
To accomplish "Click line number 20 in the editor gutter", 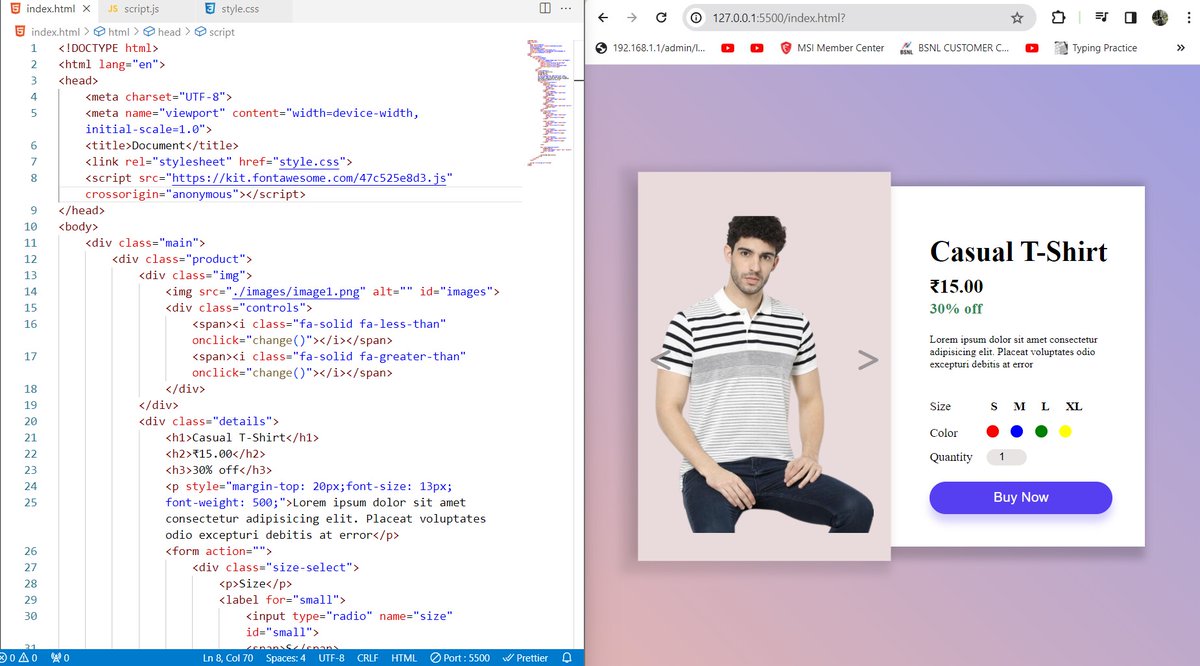I will (29, 421).
